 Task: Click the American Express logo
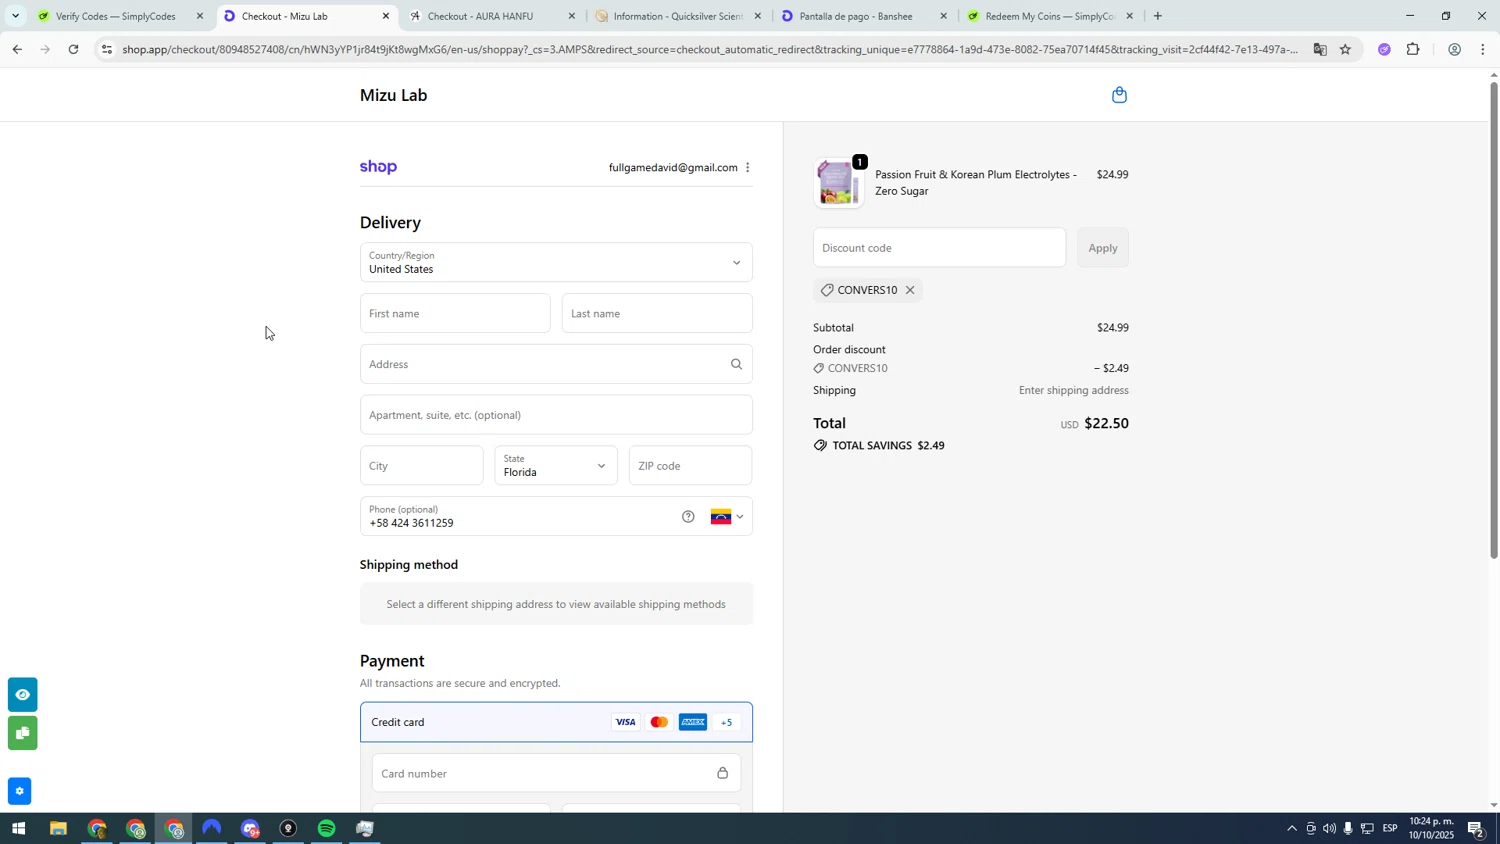click(693, 722)
